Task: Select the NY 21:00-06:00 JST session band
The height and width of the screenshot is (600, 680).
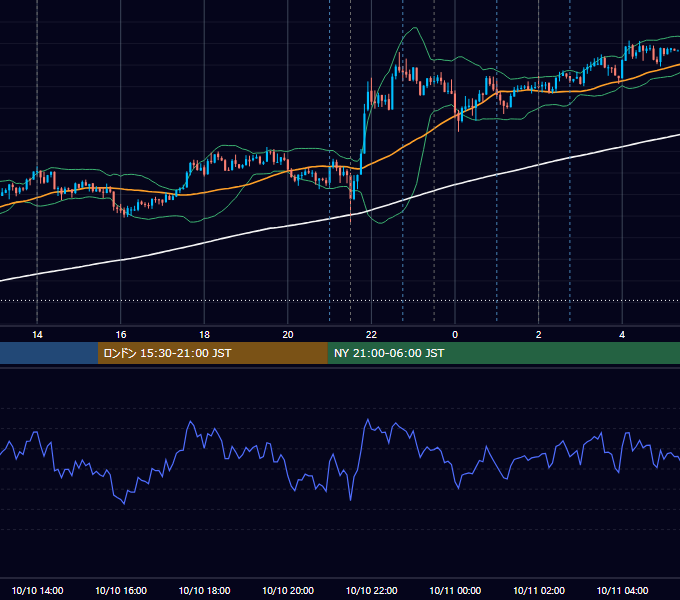Action: (x=503, y=353)
